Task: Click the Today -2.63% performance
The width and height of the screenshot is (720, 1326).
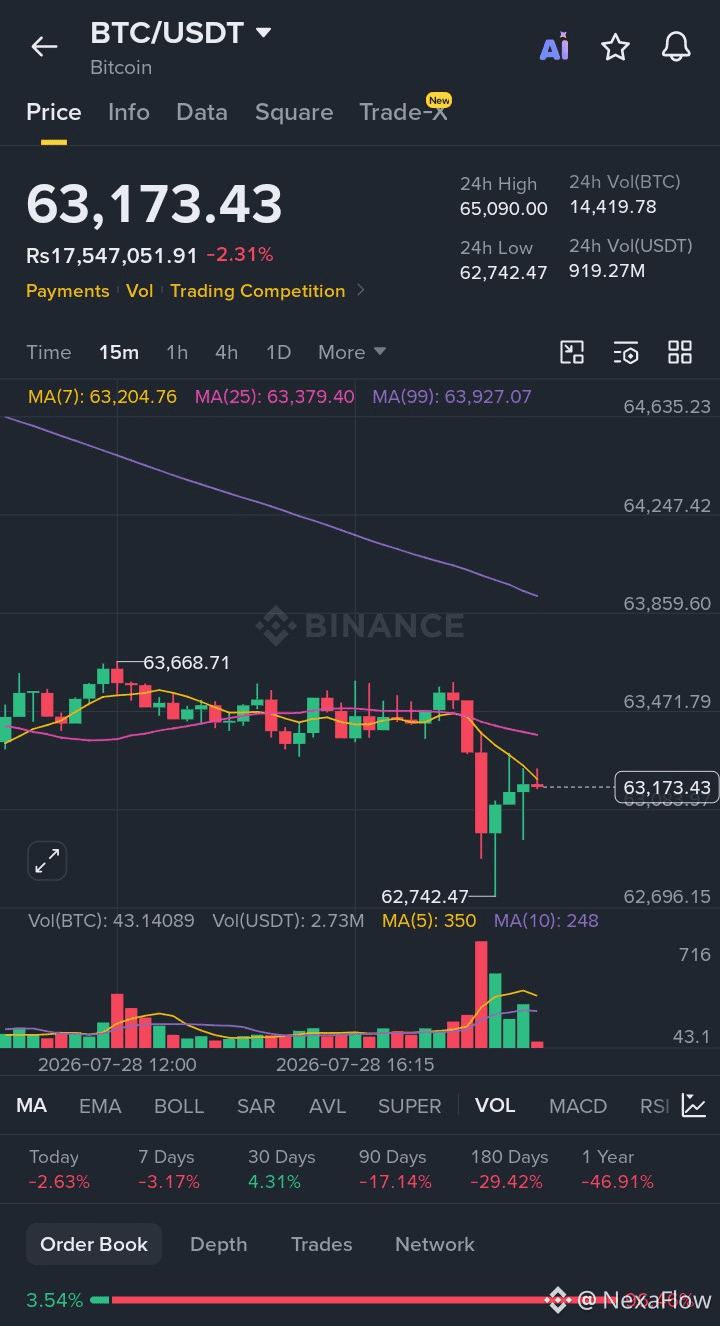Action: [x=59, y=1169]
